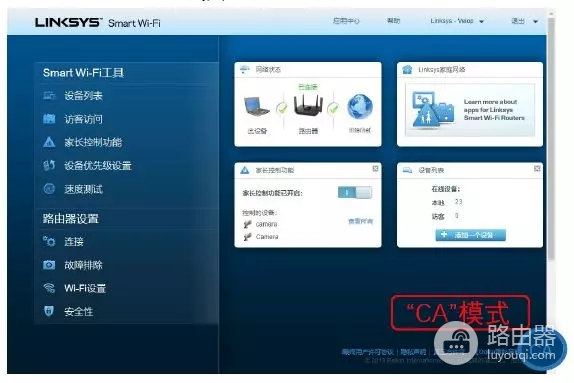Close the parental control widget
Viewport: 574px width, 383px height.
tap(375, 168)
